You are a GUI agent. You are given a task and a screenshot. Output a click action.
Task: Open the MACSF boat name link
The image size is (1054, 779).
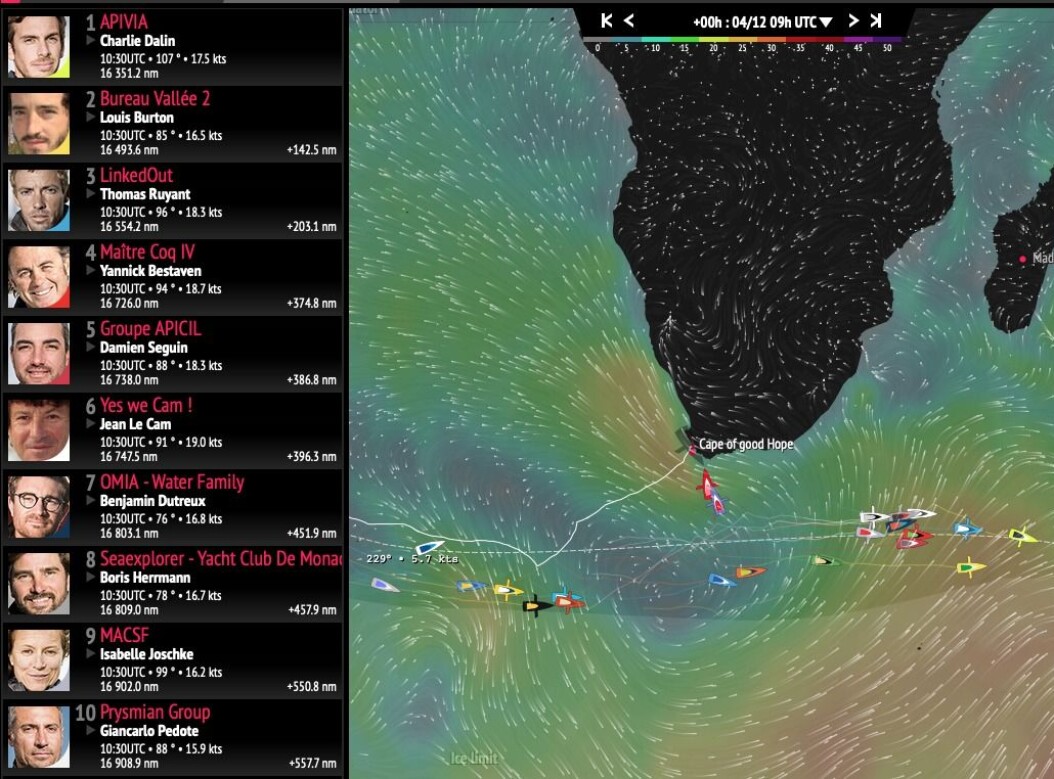point(124,634)
